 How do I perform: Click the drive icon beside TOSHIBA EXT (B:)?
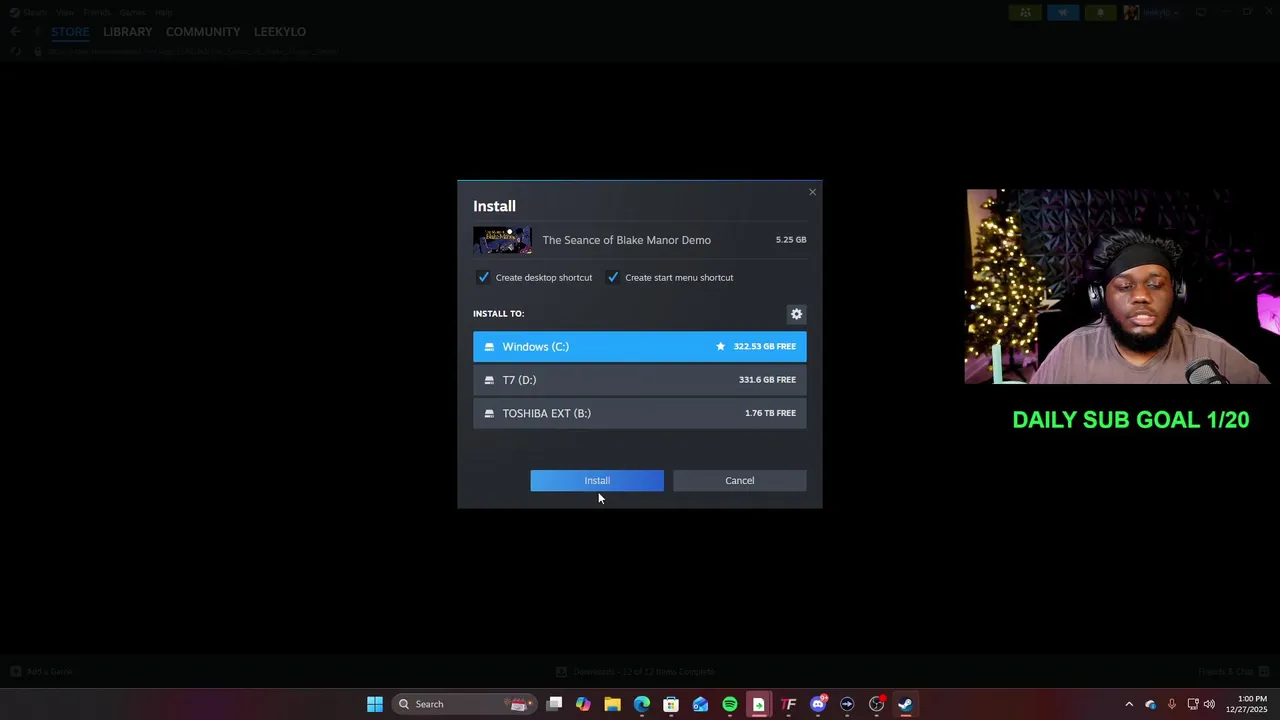coord(489,413)
